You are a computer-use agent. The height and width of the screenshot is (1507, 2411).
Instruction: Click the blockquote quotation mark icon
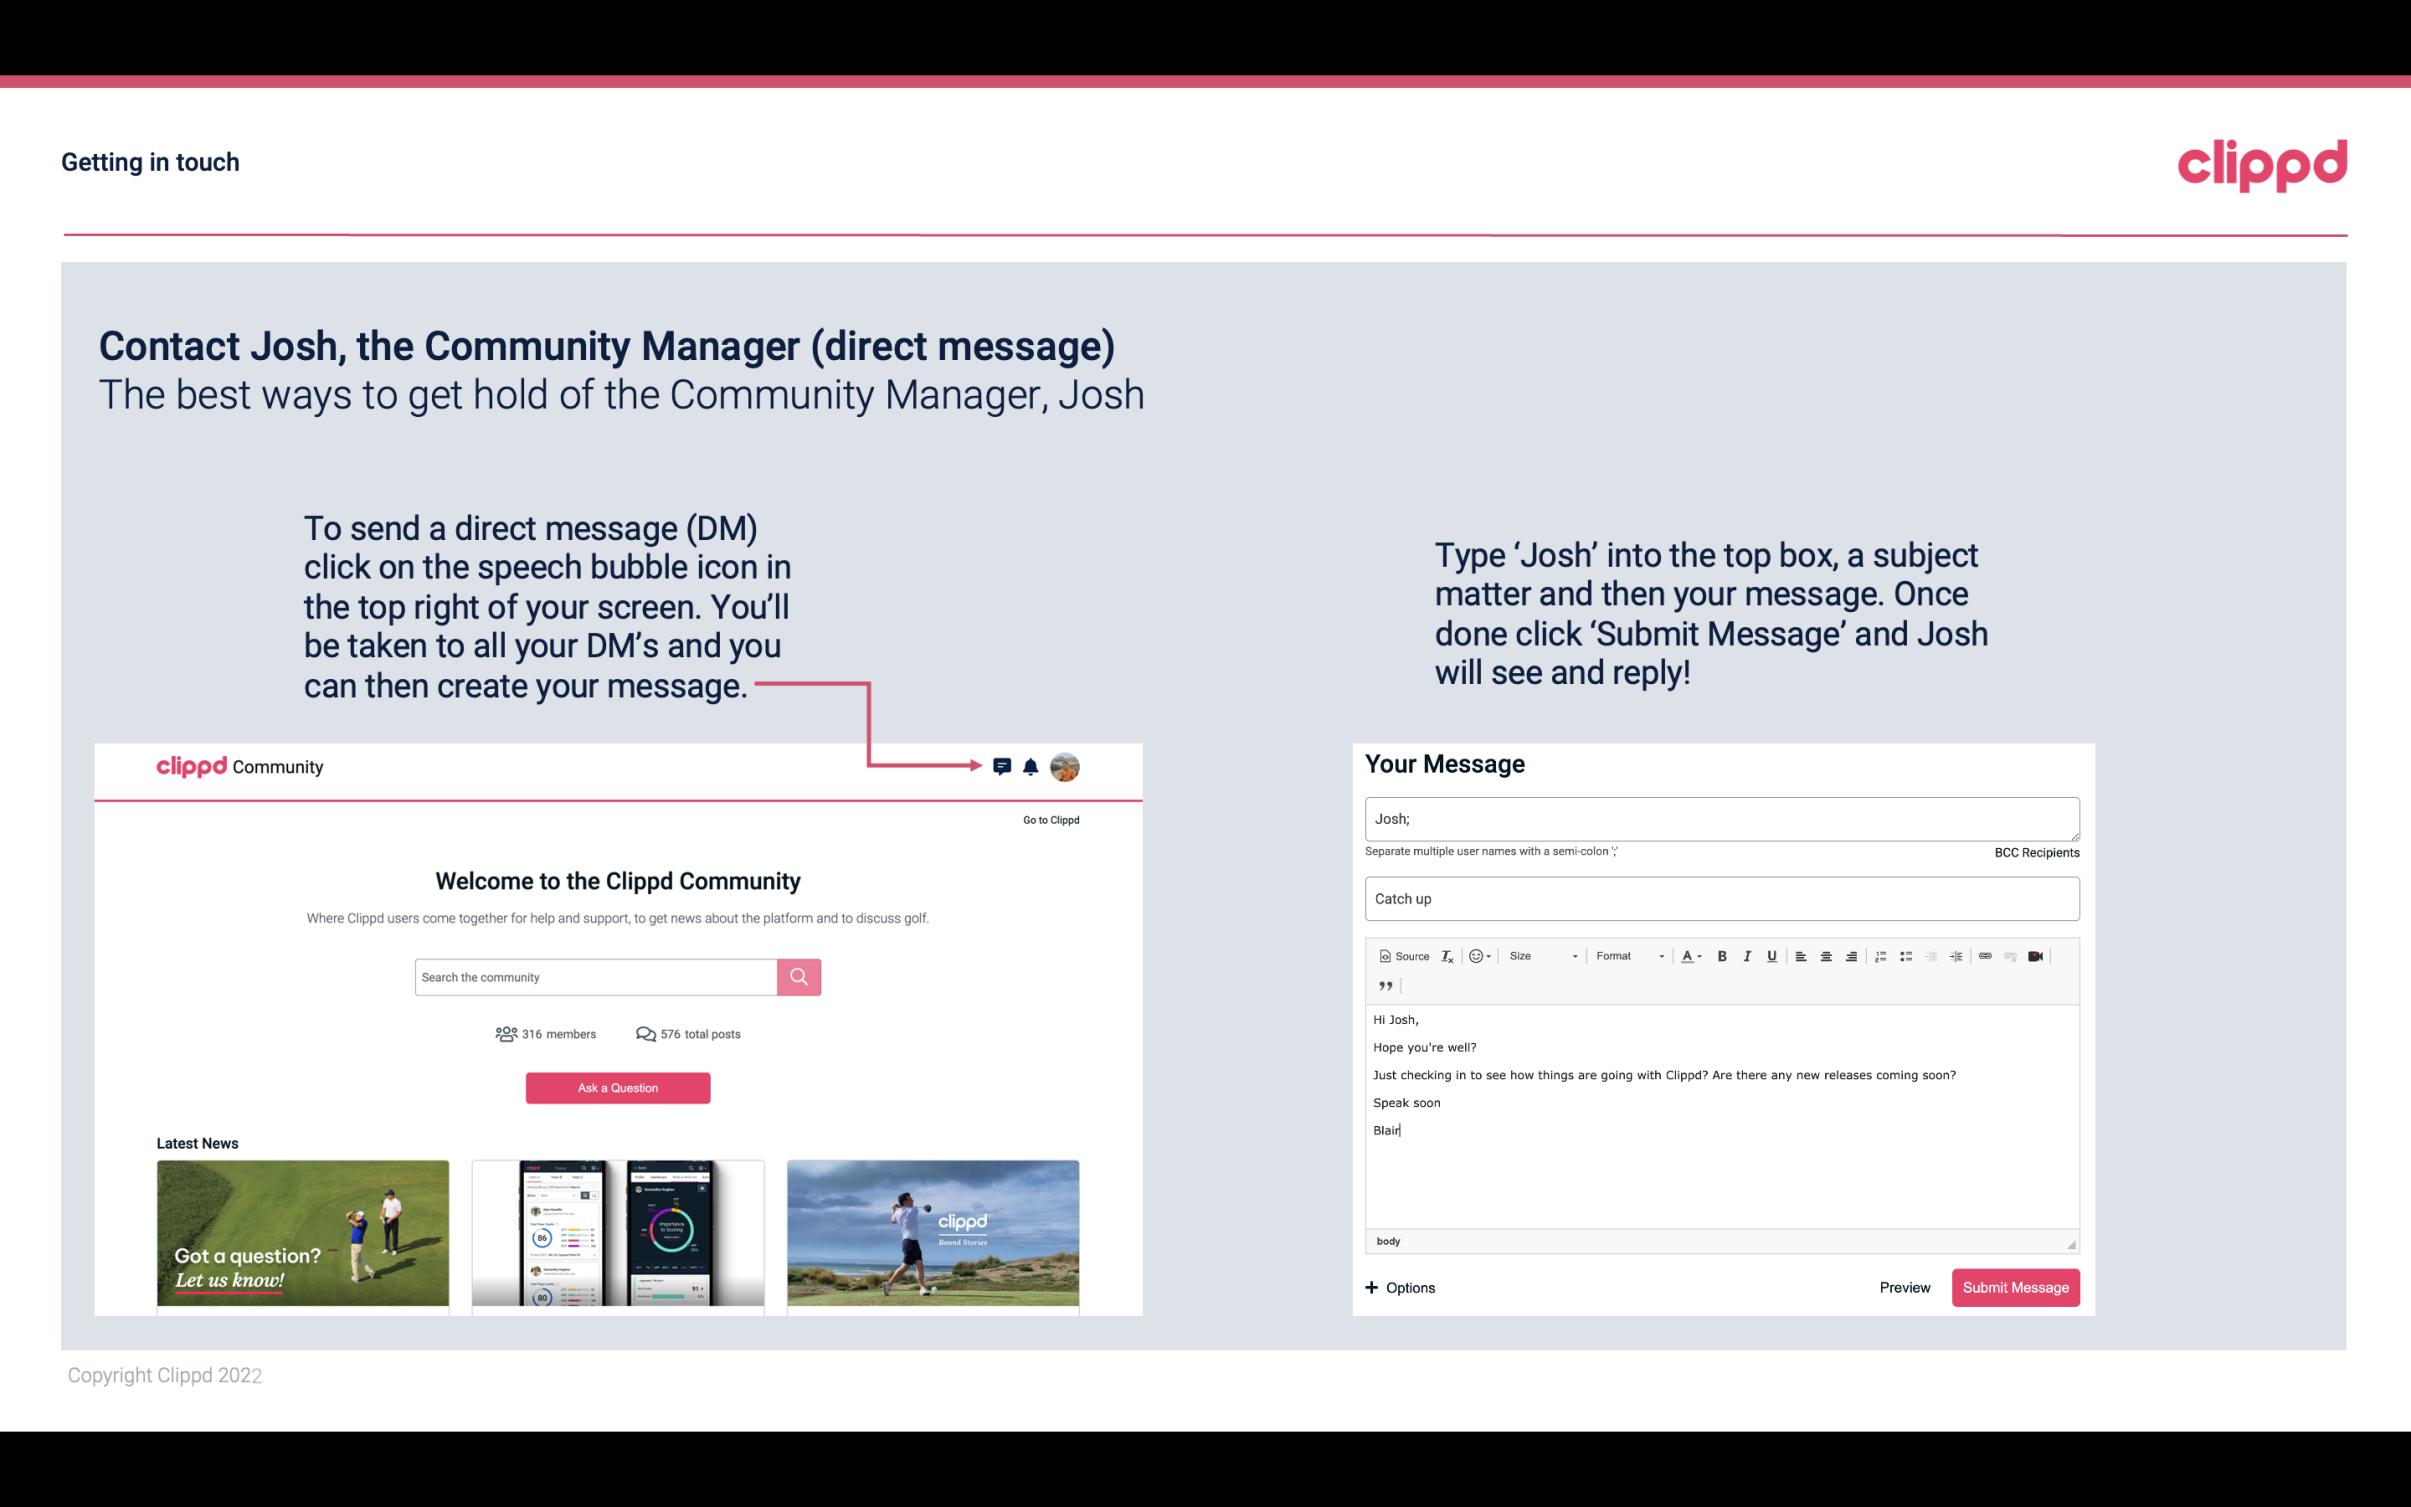pos(1383,984)
